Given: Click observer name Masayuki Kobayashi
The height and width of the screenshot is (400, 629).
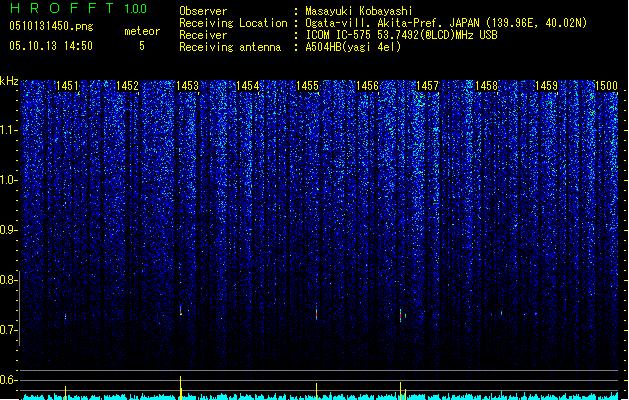Looking at the screenshot, I should pos(359,11).
